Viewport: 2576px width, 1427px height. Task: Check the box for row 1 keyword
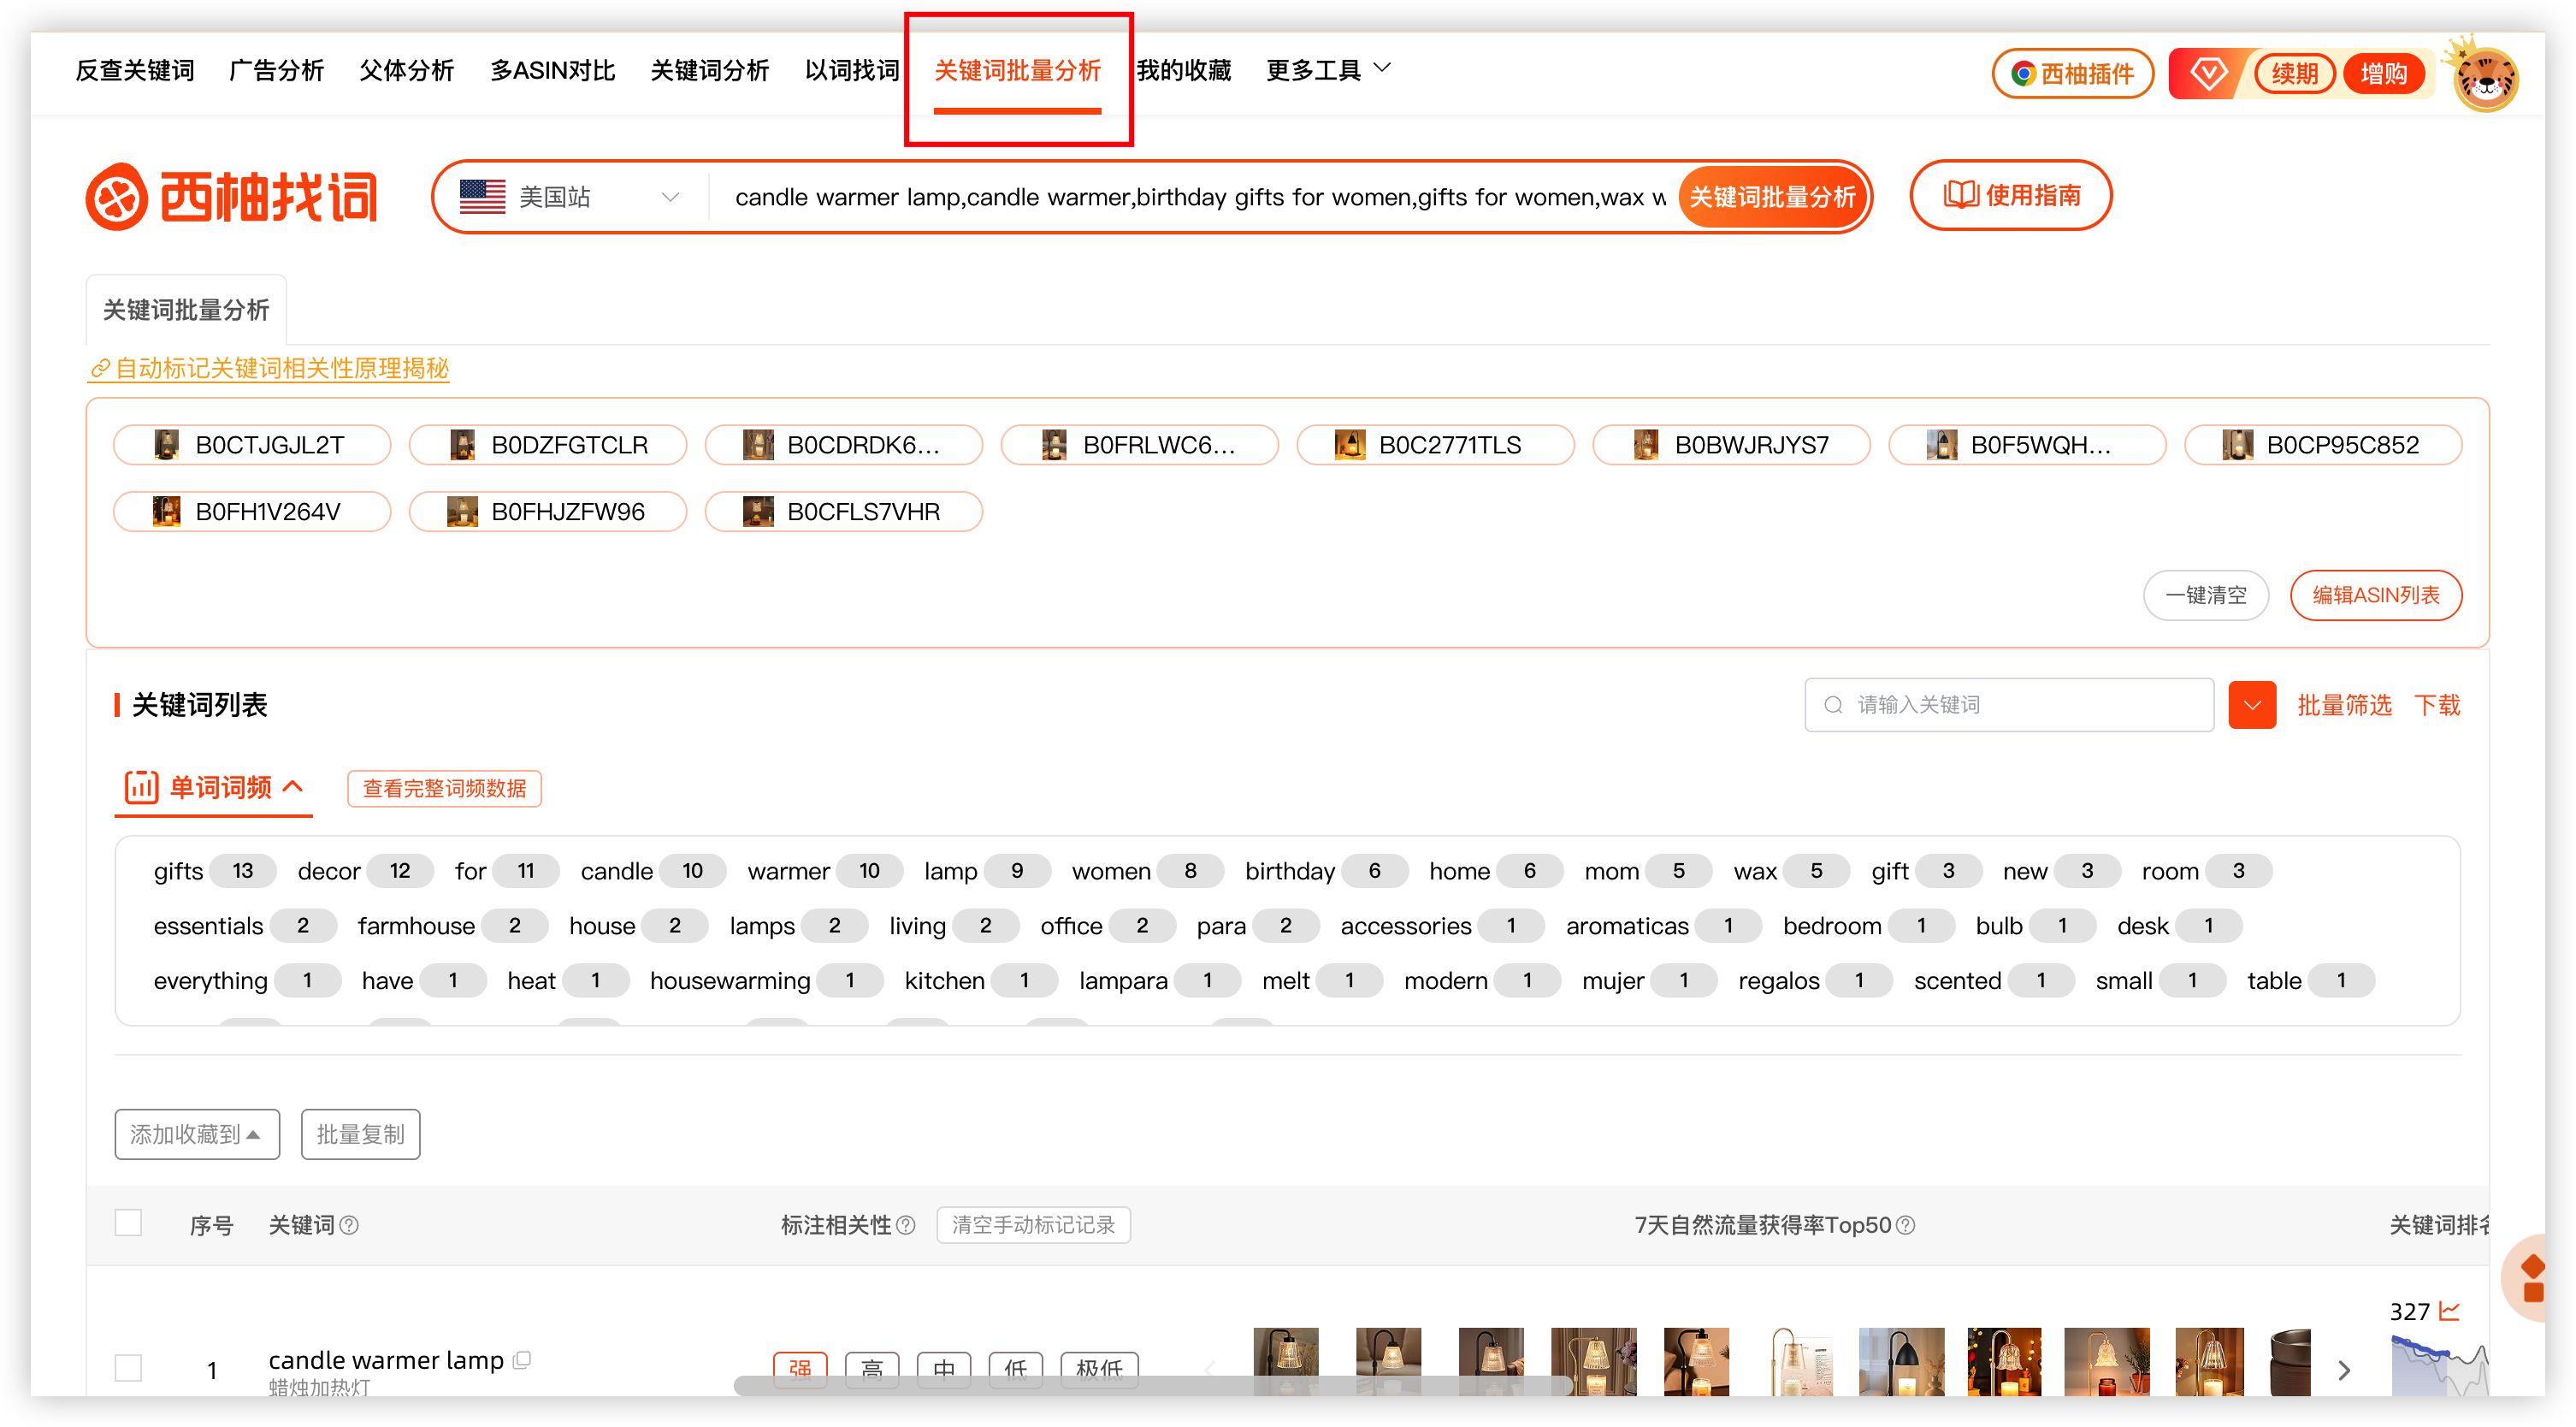(128, 1367)
